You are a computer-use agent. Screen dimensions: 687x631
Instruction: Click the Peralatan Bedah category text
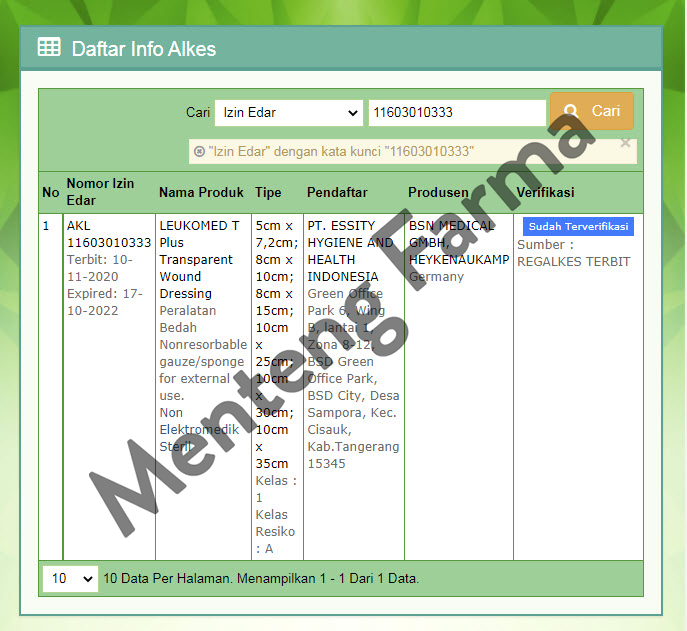[x=188, y=319]
